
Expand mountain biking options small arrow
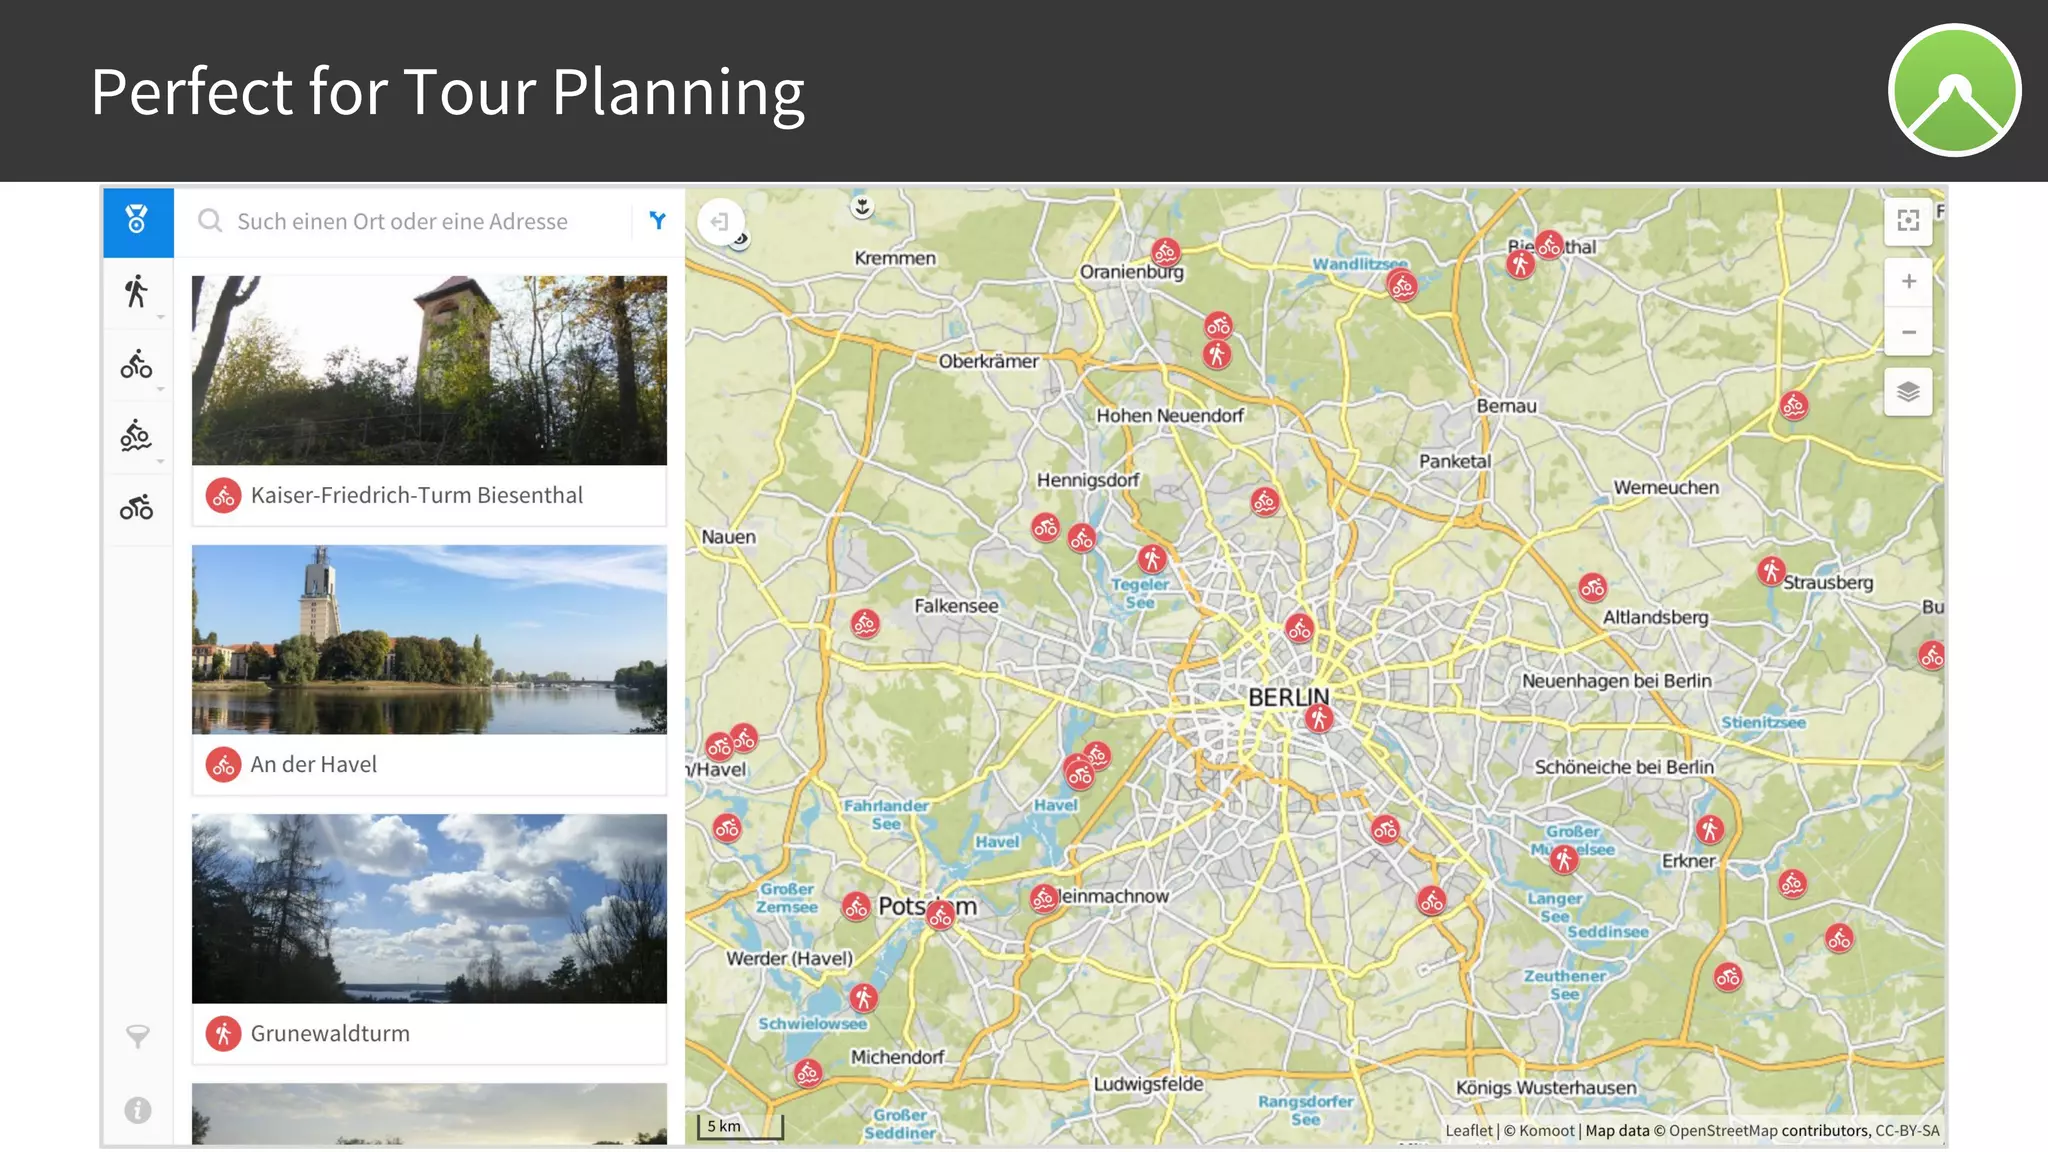point(161,462)
